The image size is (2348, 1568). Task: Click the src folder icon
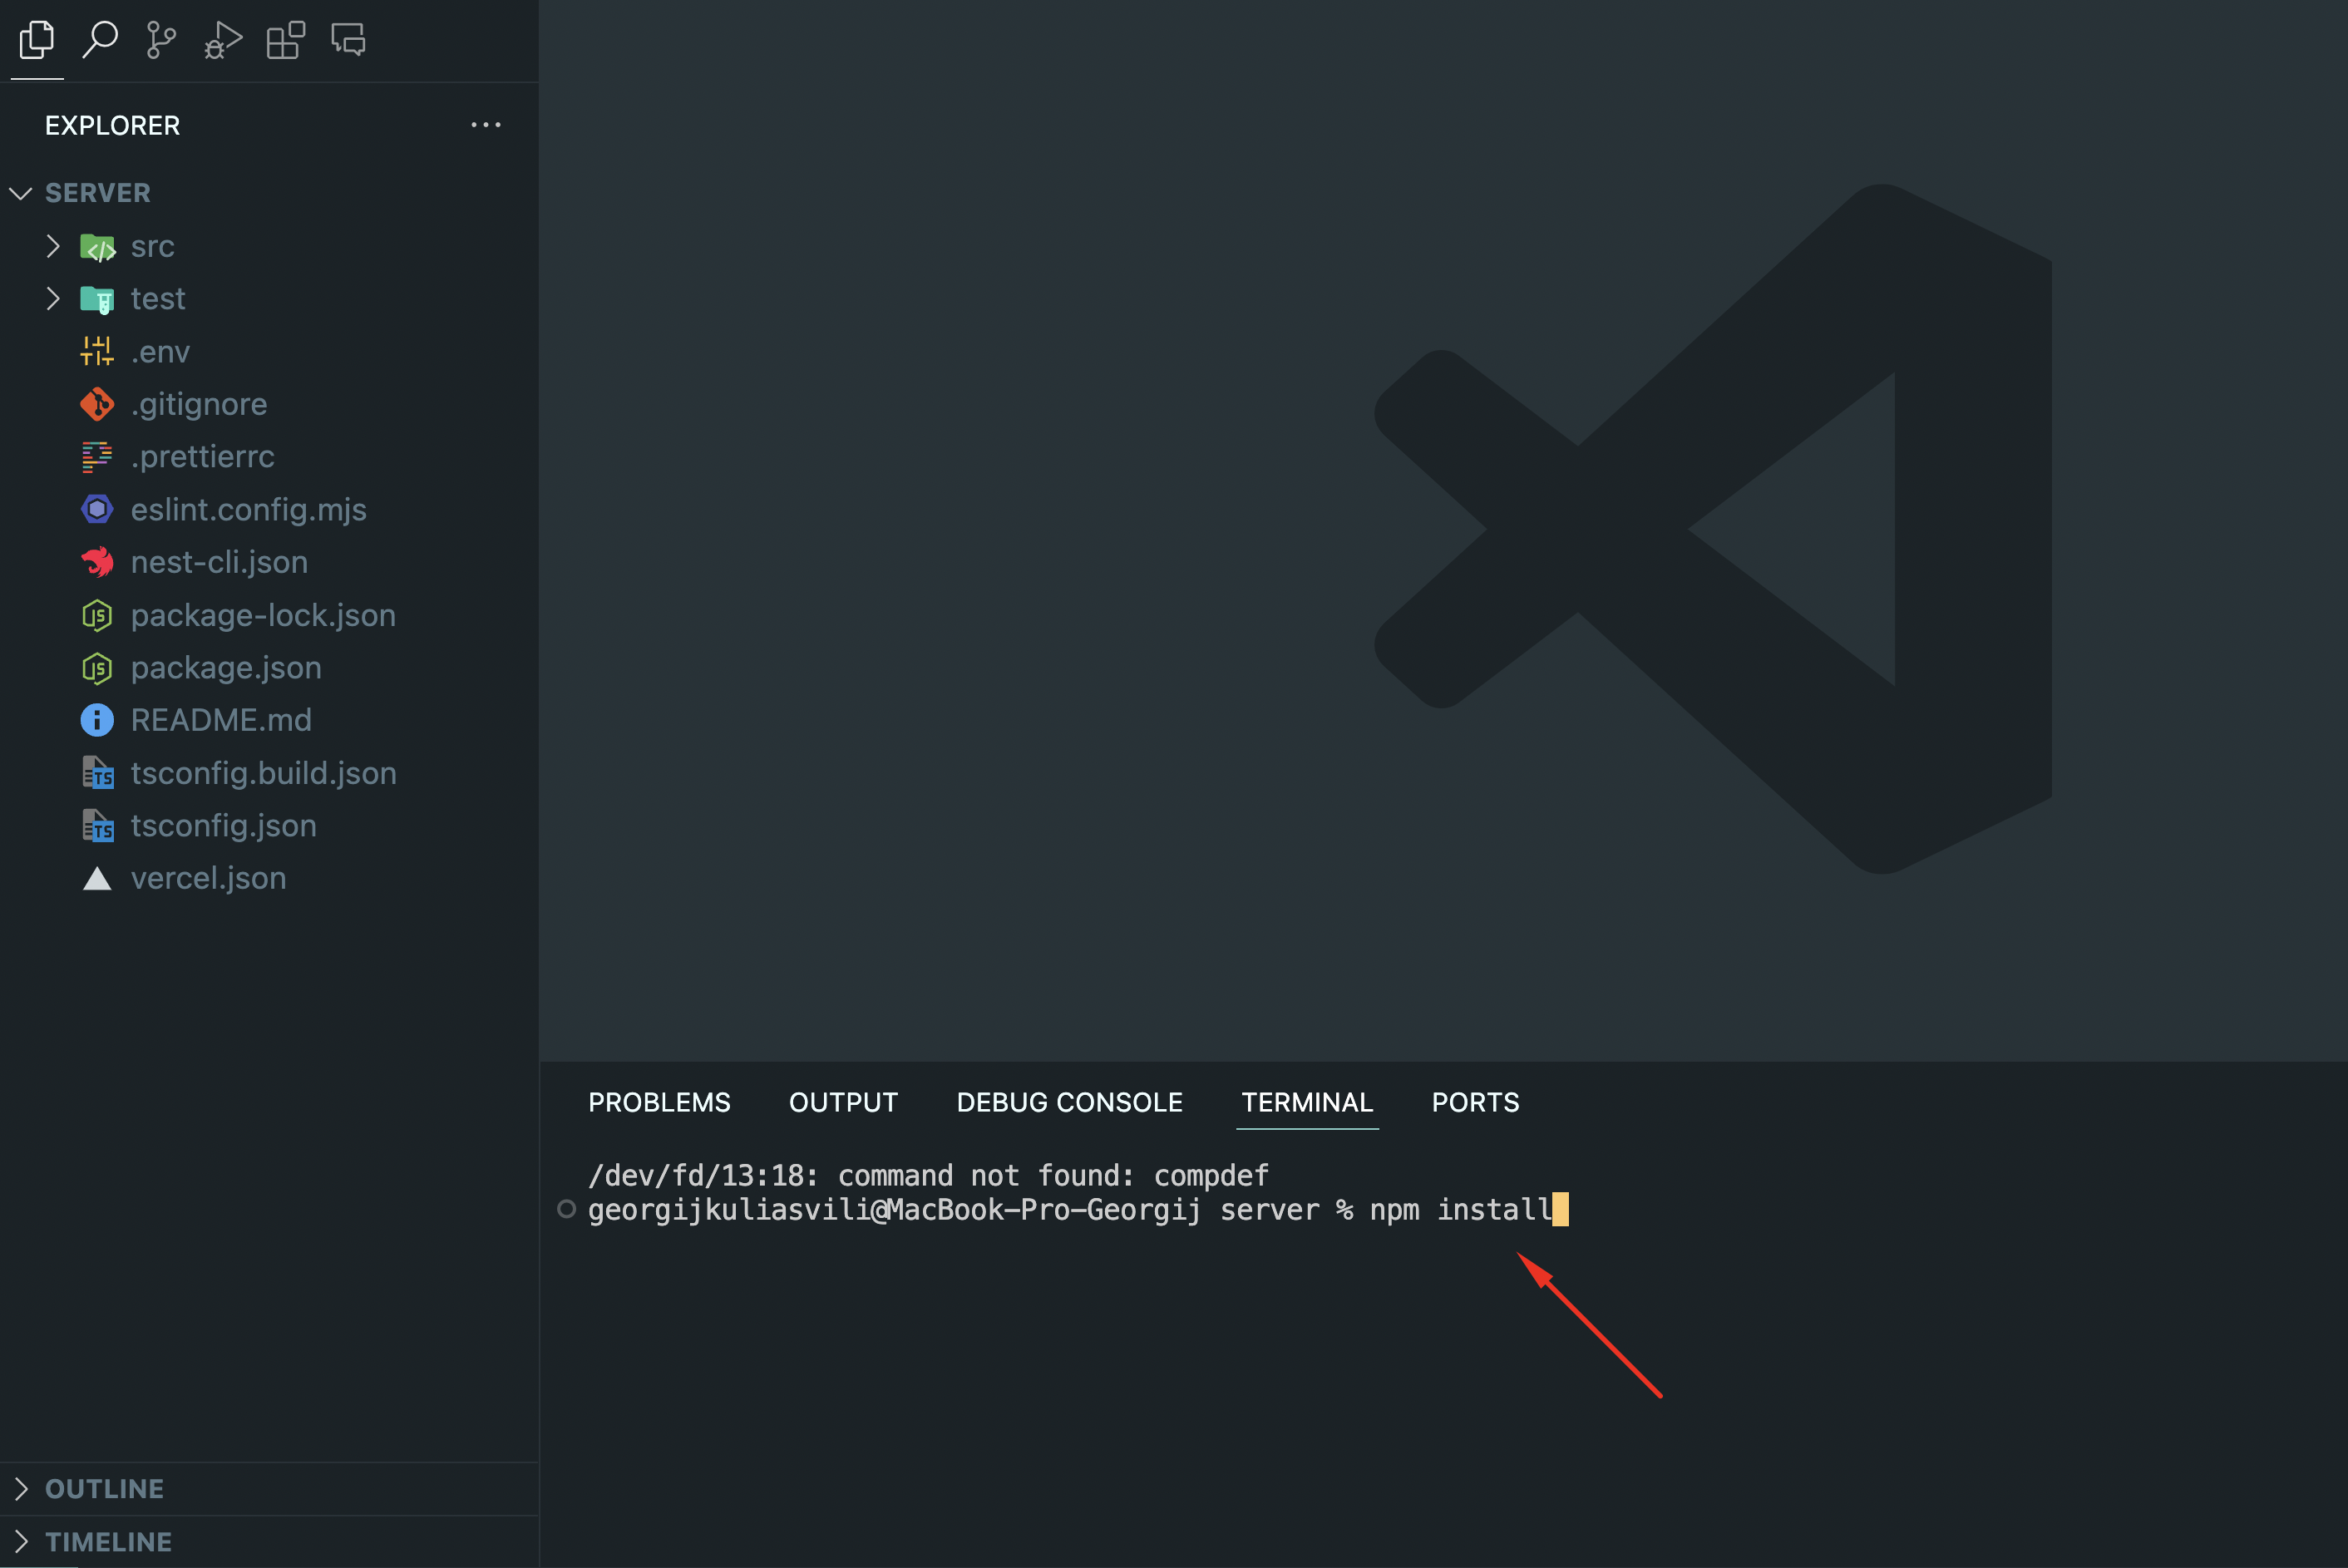click(97, 246)
